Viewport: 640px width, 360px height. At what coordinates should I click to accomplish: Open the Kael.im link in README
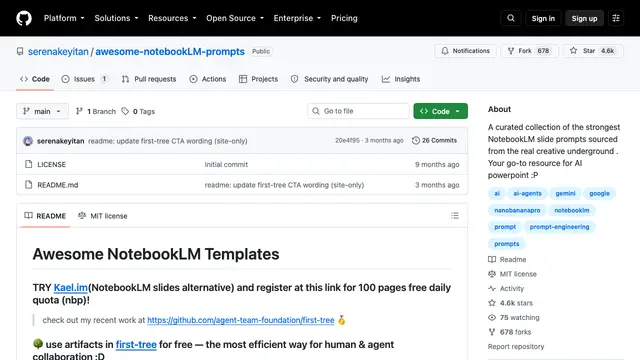click(71, 287)
